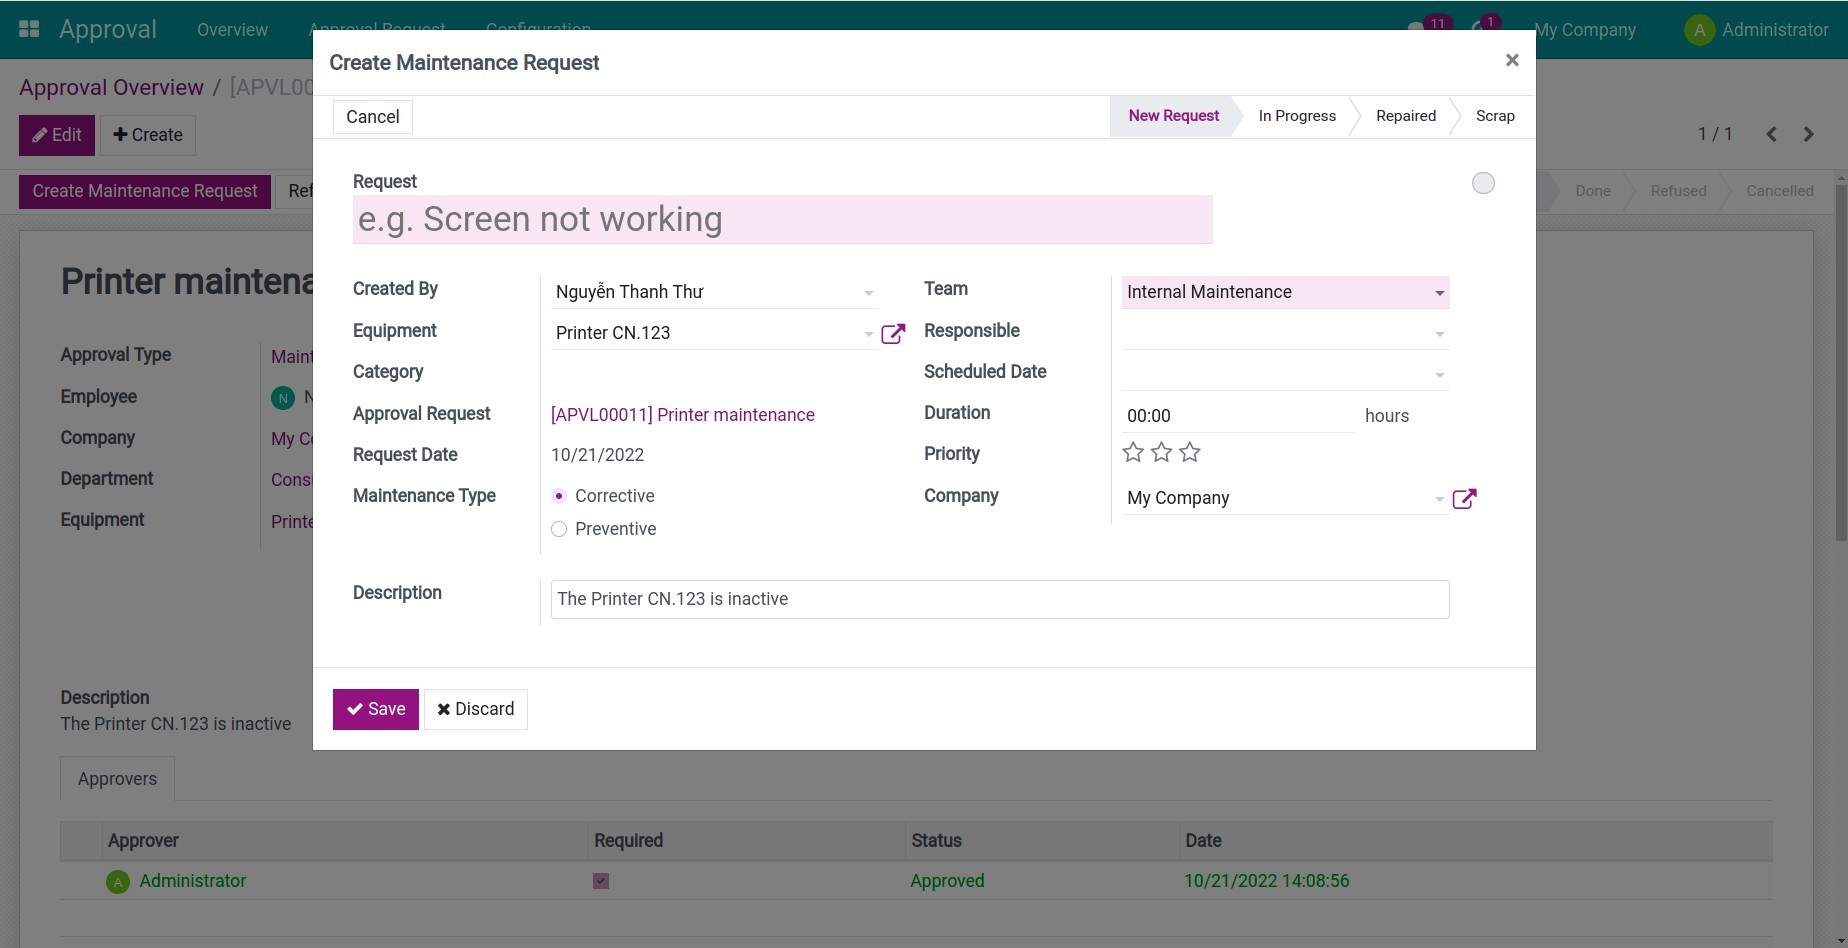Open Printer CN.123 via external link icon
The width and height of the screenshot is (1848, 948).
[893, 333]
